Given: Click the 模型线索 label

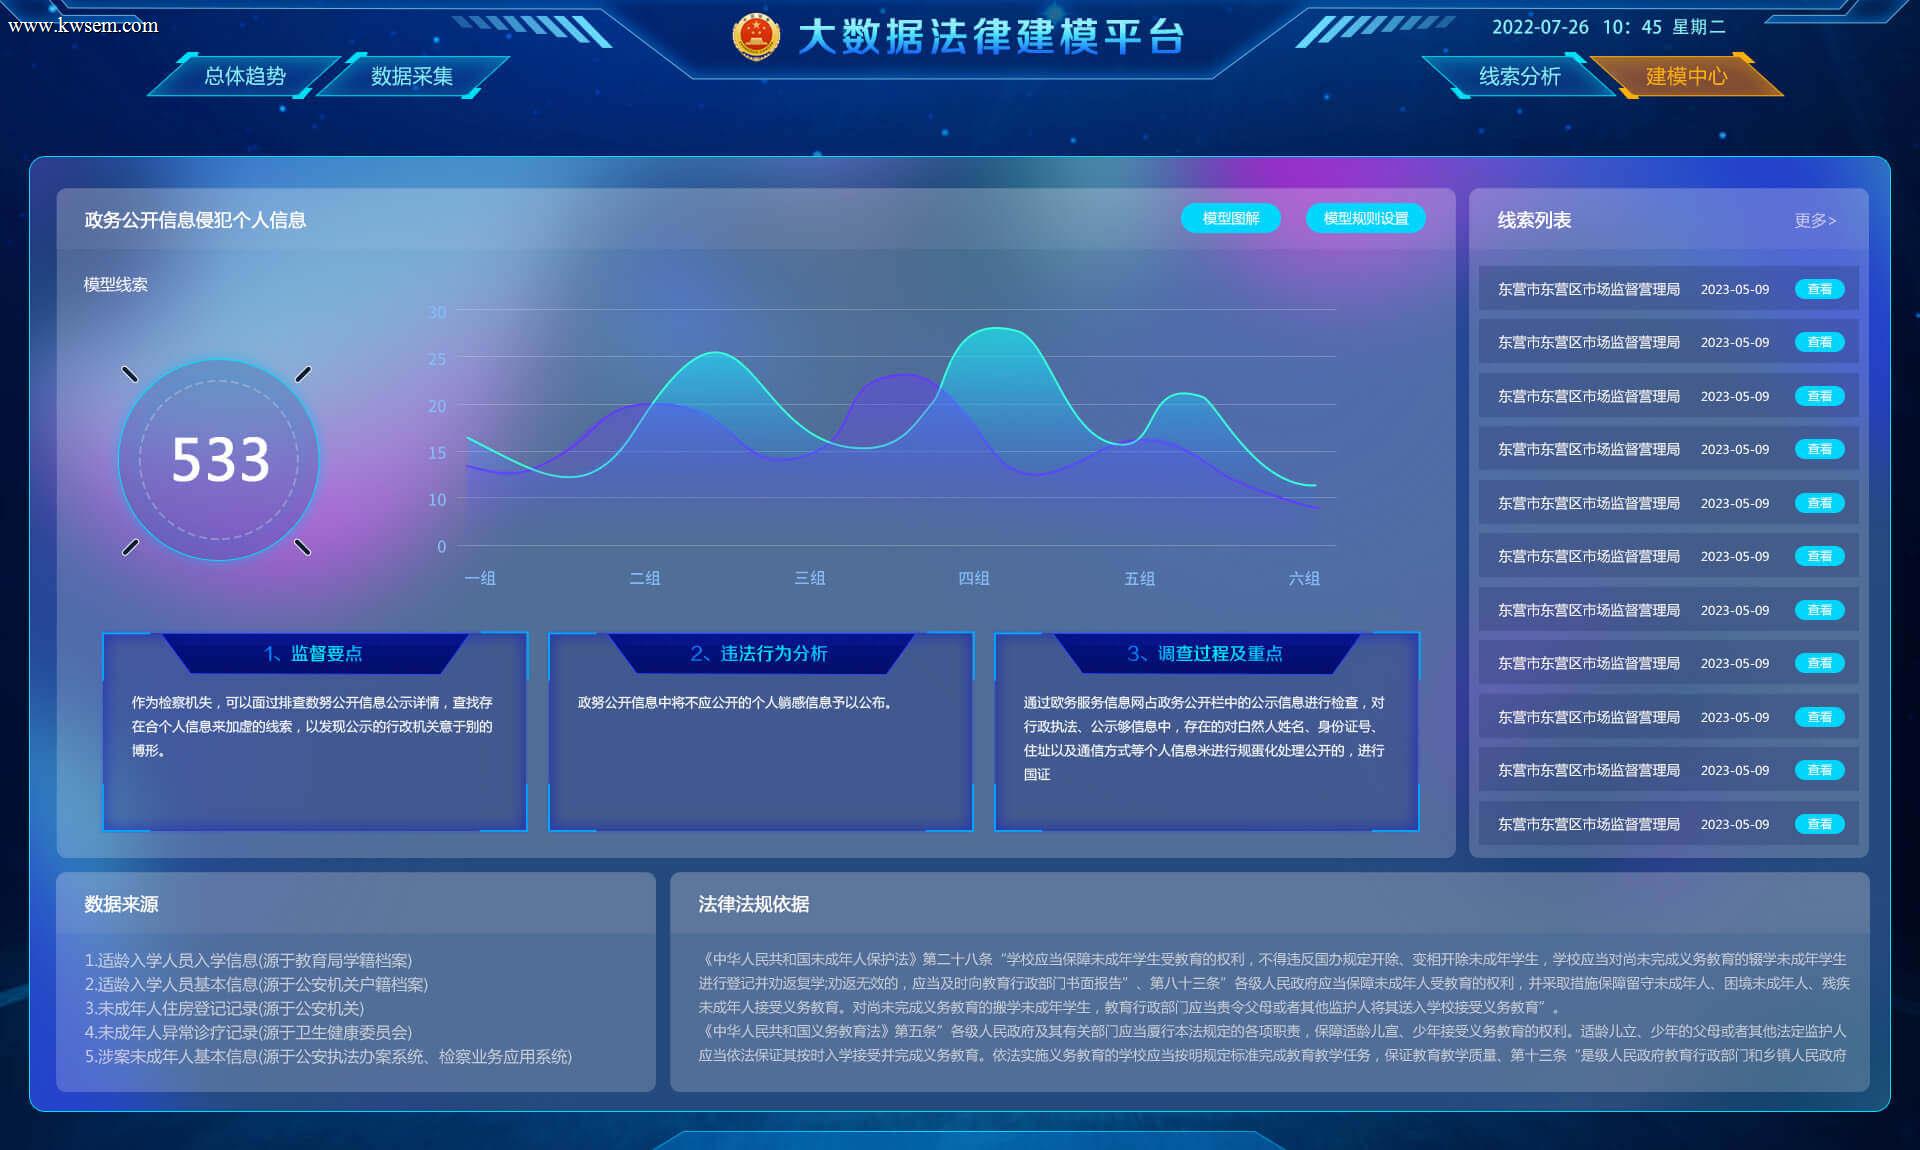Looking at the screenshot, I should (116, 285).
